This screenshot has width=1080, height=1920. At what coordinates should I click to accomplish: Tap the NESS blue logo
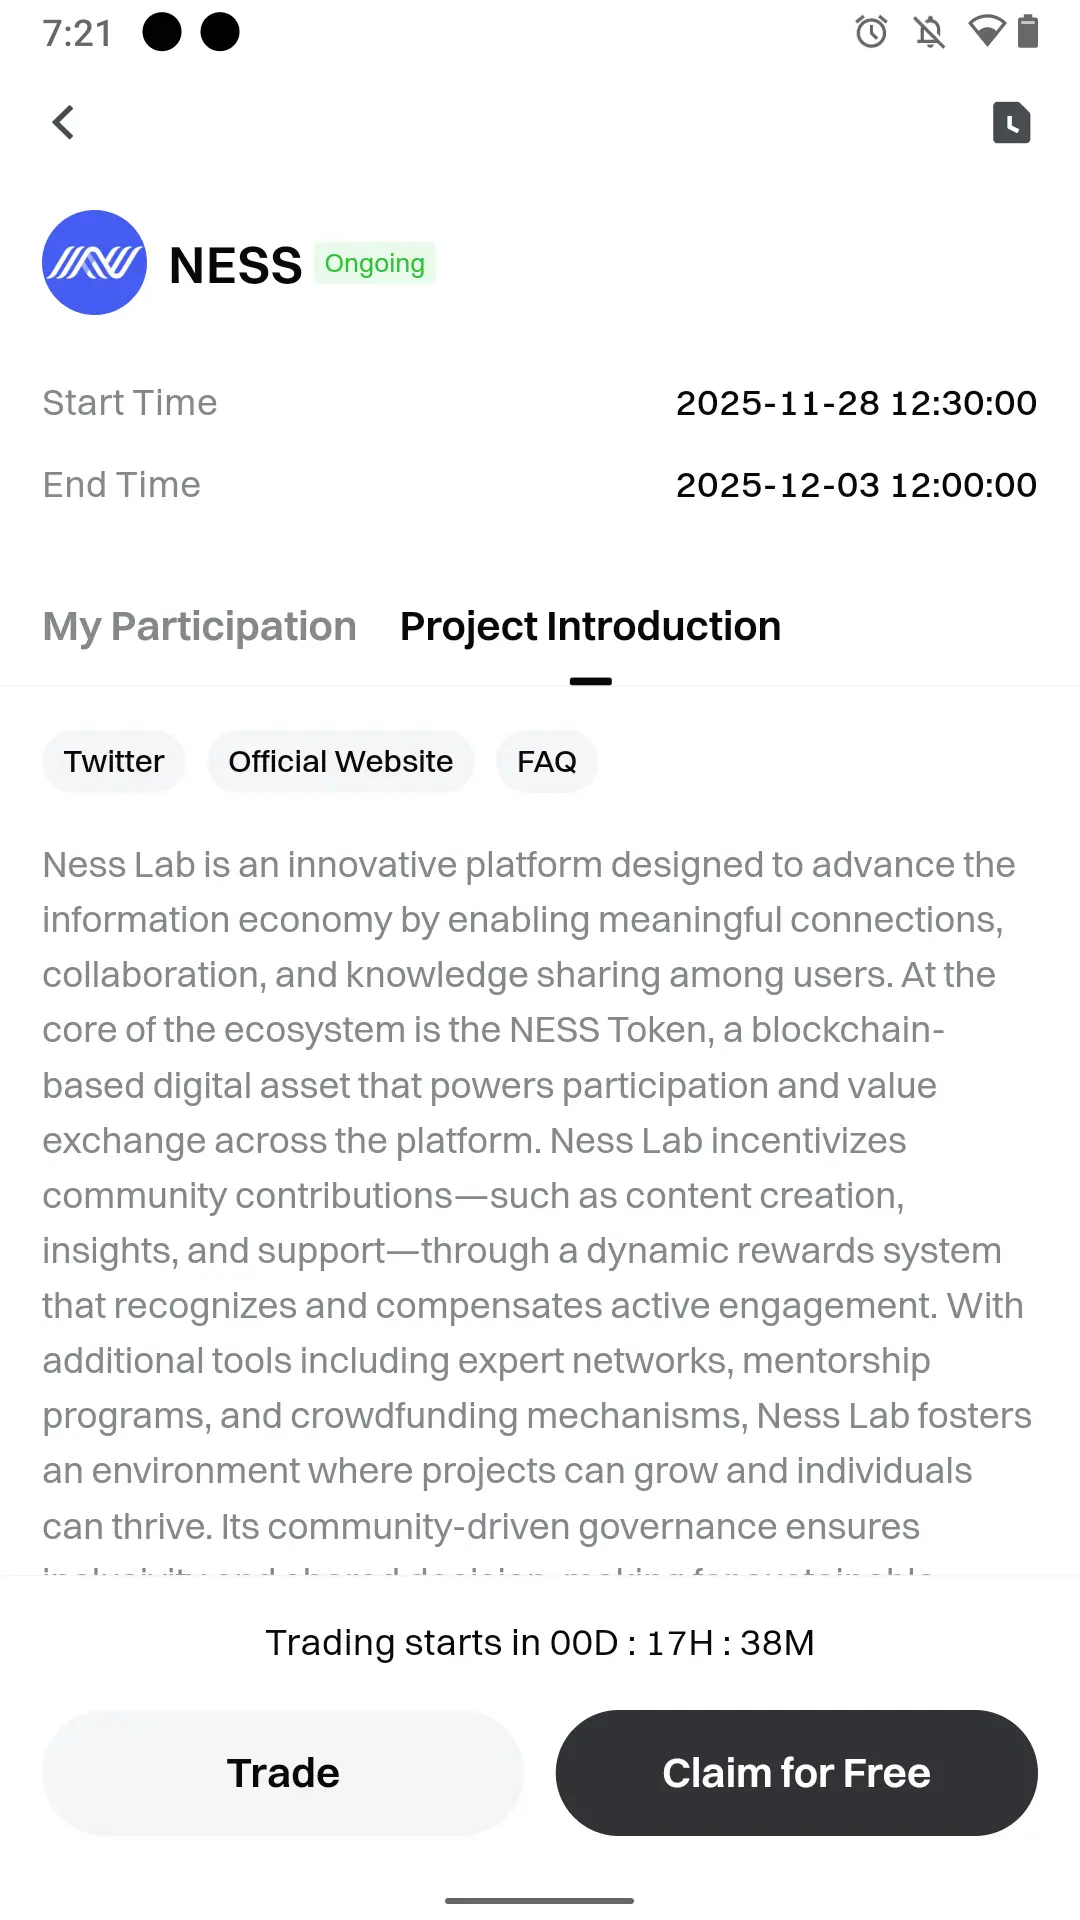[x=94, y=262]
